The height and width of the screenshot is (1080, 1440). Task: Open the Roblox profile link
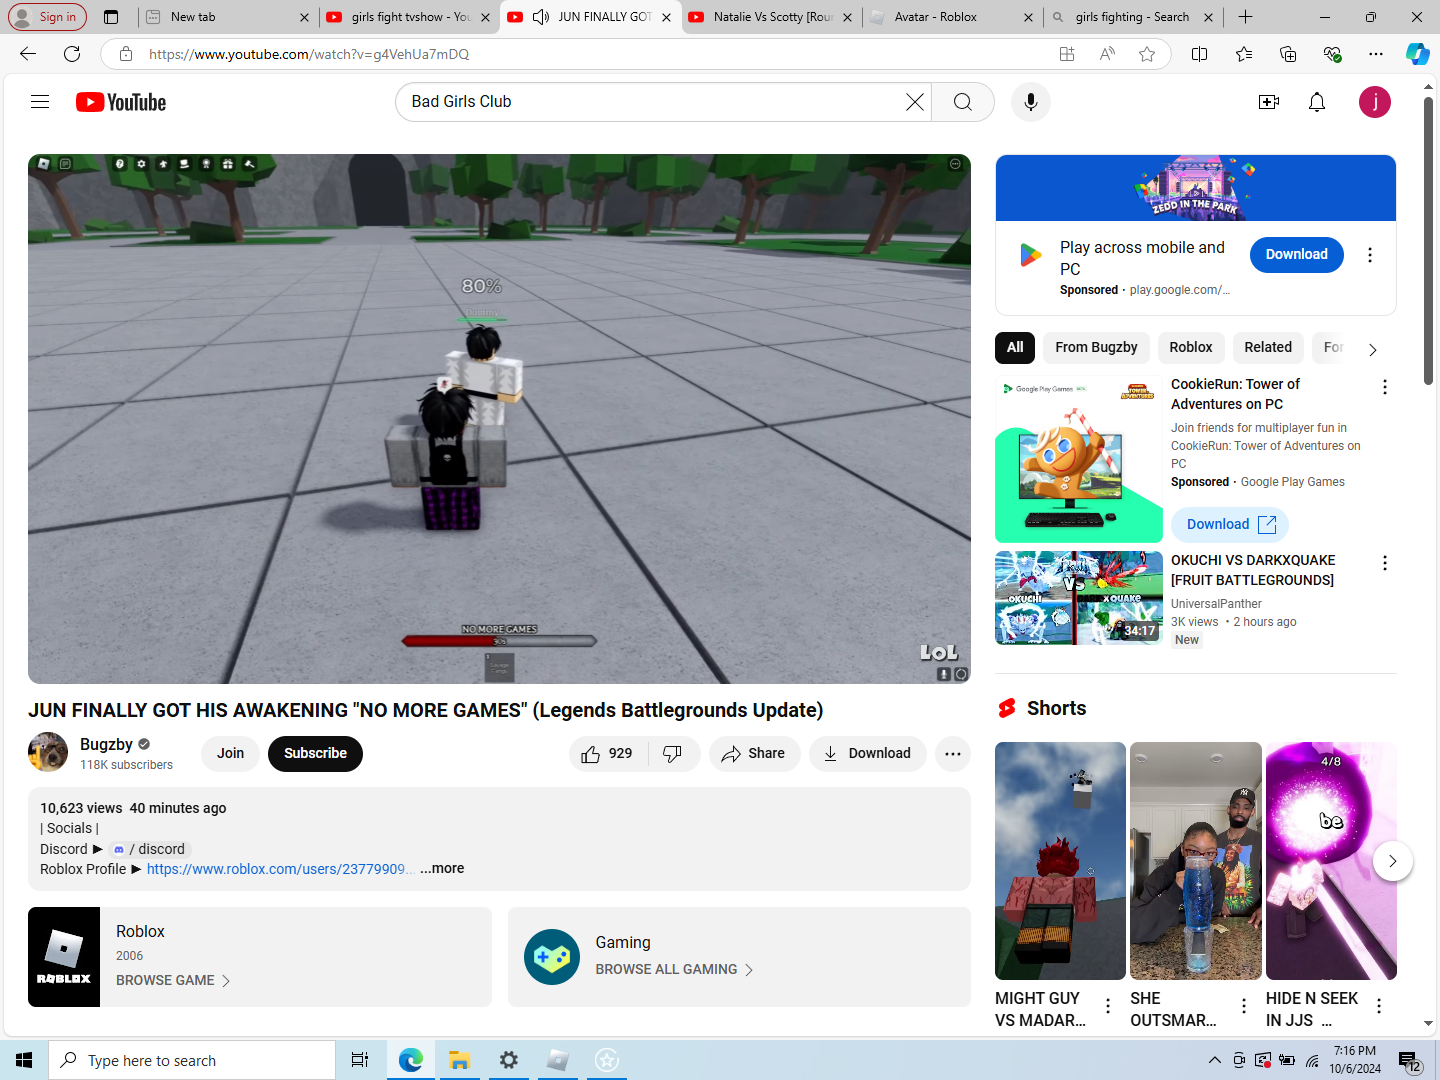279,869
